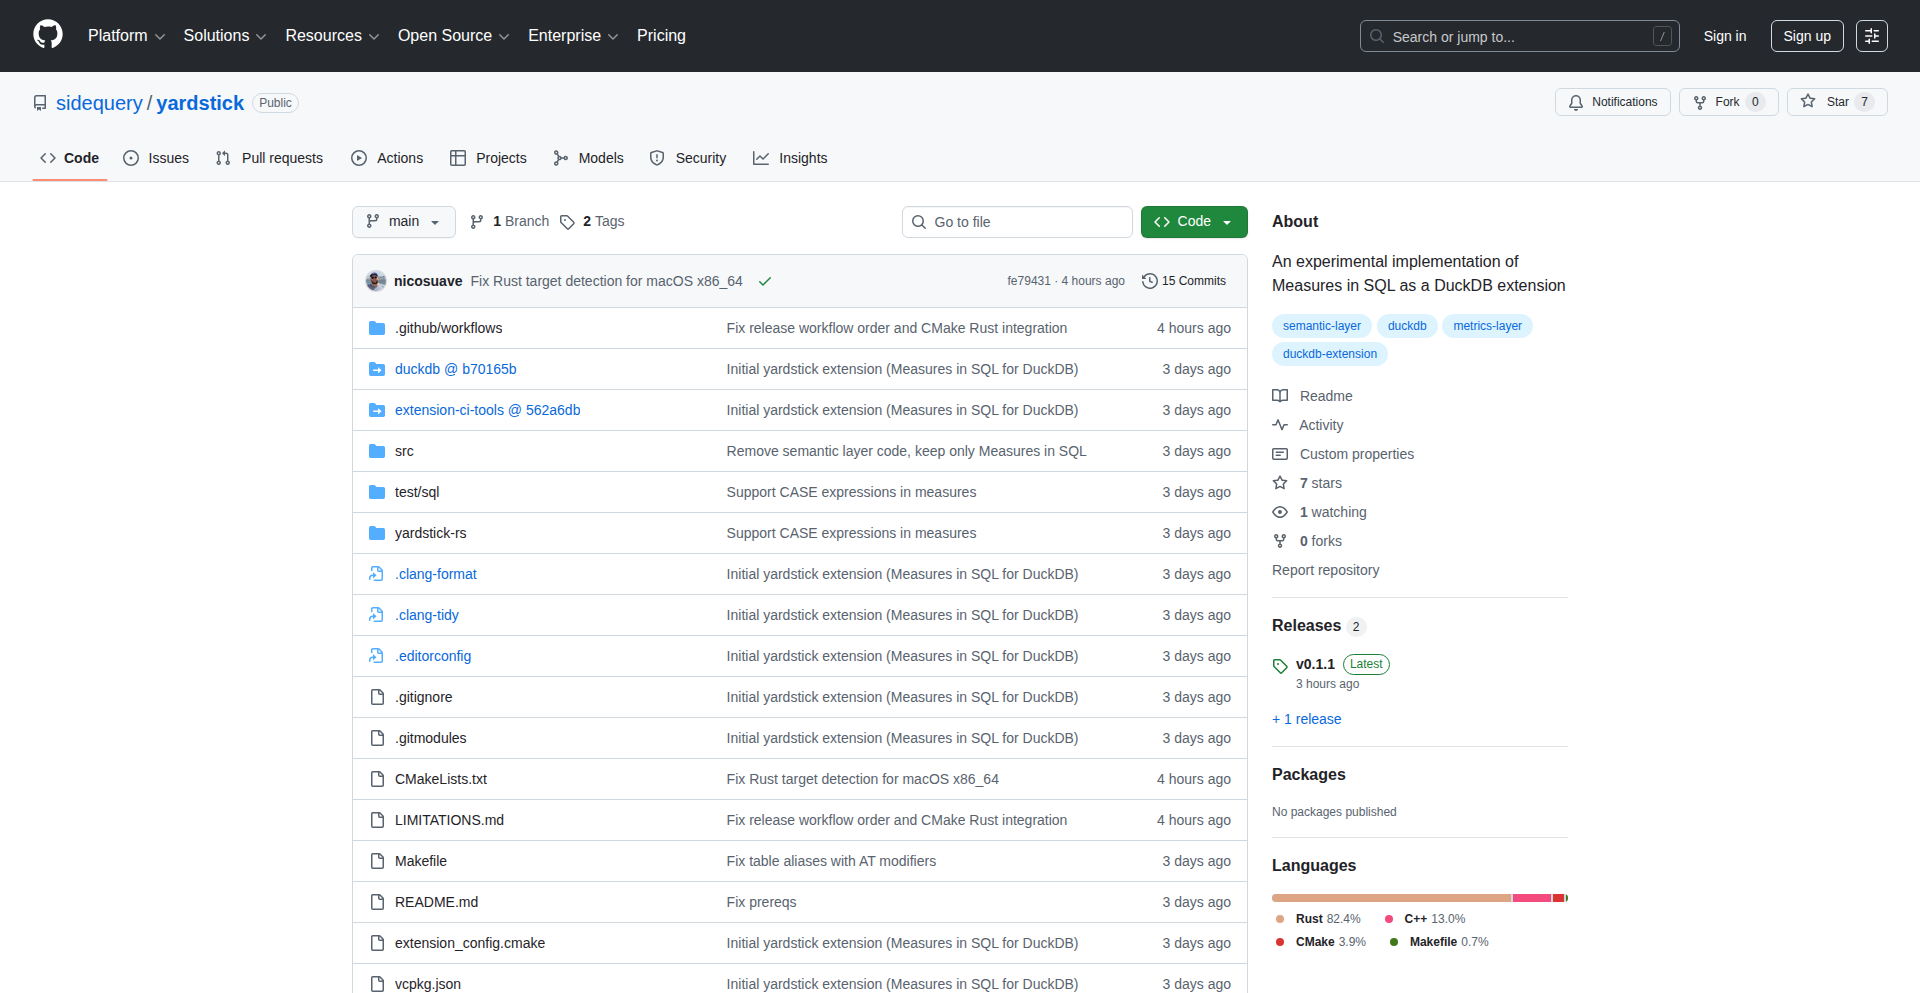Expand the green Code dropdown arrow
1920x993 pixels.
tap(1226, 221)
